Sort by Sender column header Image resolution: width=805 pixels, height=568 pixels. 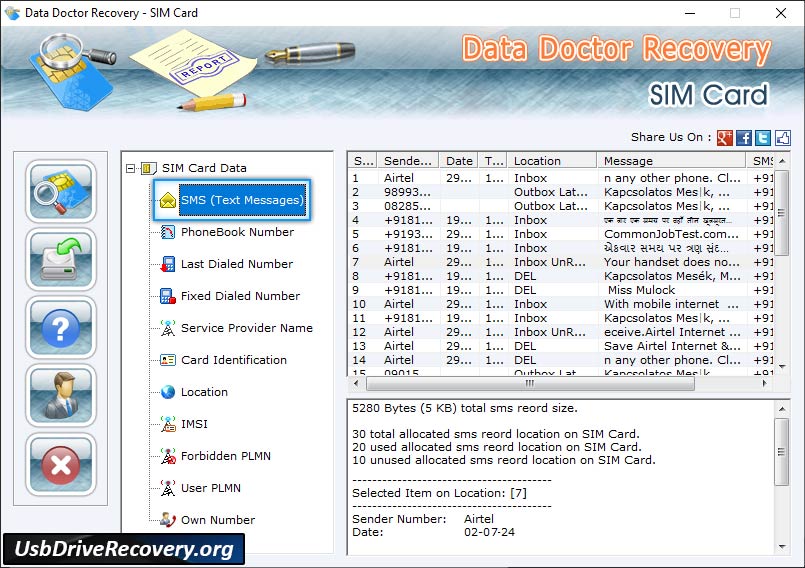pyautogui.click(x=408, y=161)
